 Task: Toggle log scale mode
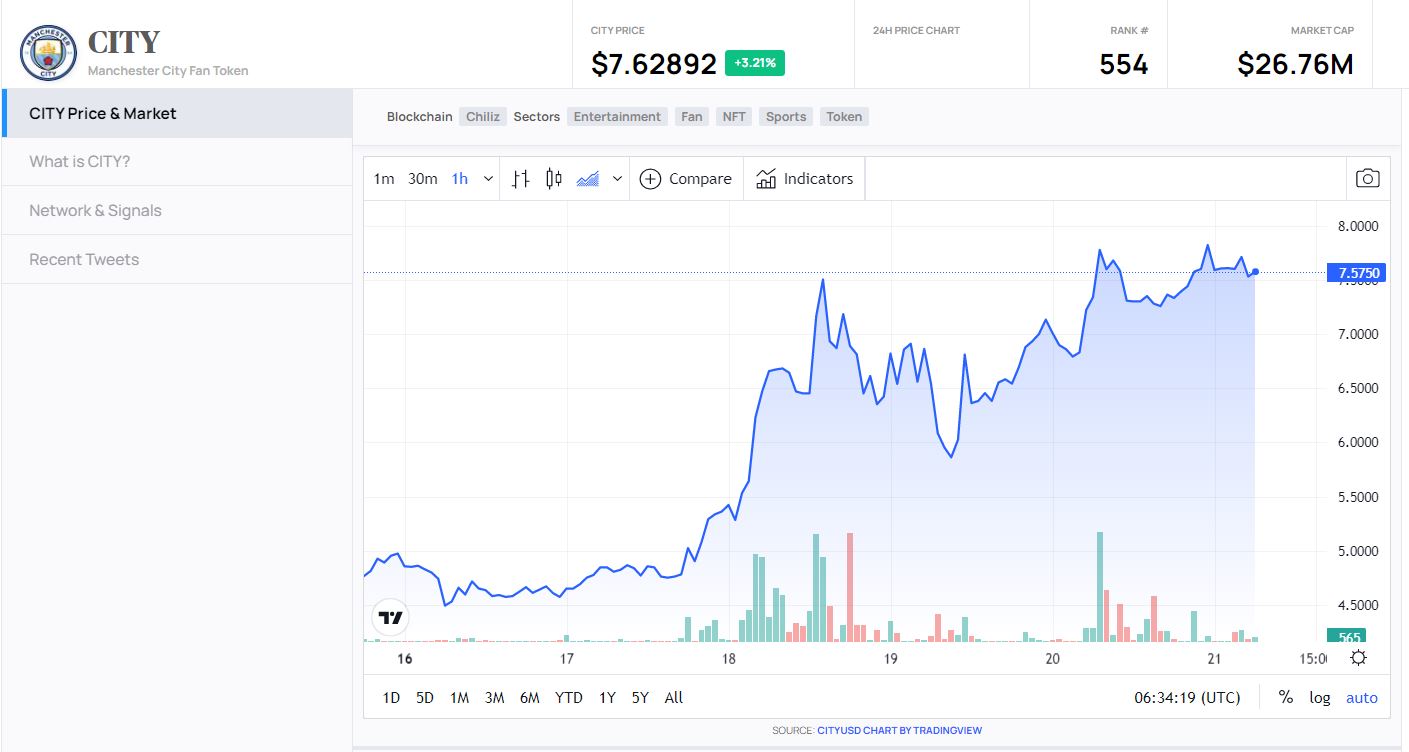pyautogui.click(x=1320, y=698)
